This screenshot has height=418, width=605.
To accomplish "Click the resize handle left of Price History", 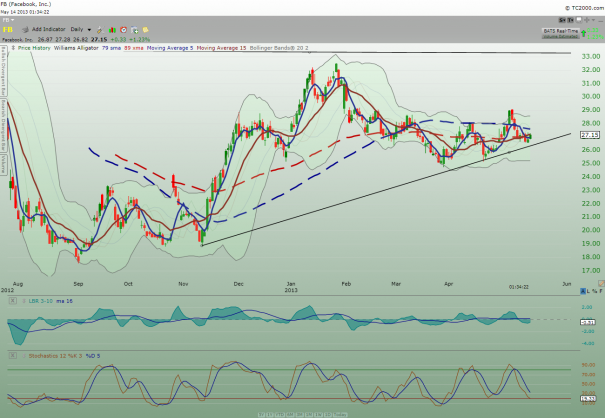I will (x=13, y=48).
